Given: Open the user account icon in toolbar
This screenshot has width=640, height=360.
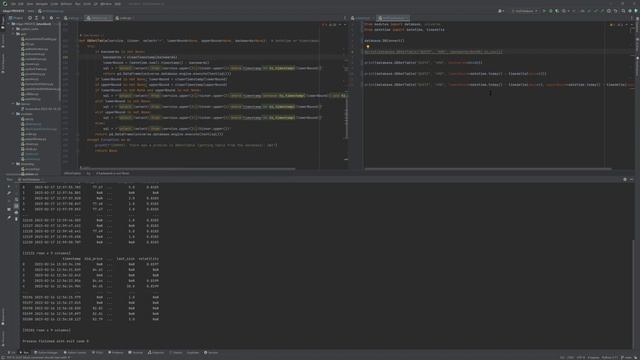Looking at the screenshot, I should (x=500, y=11).
